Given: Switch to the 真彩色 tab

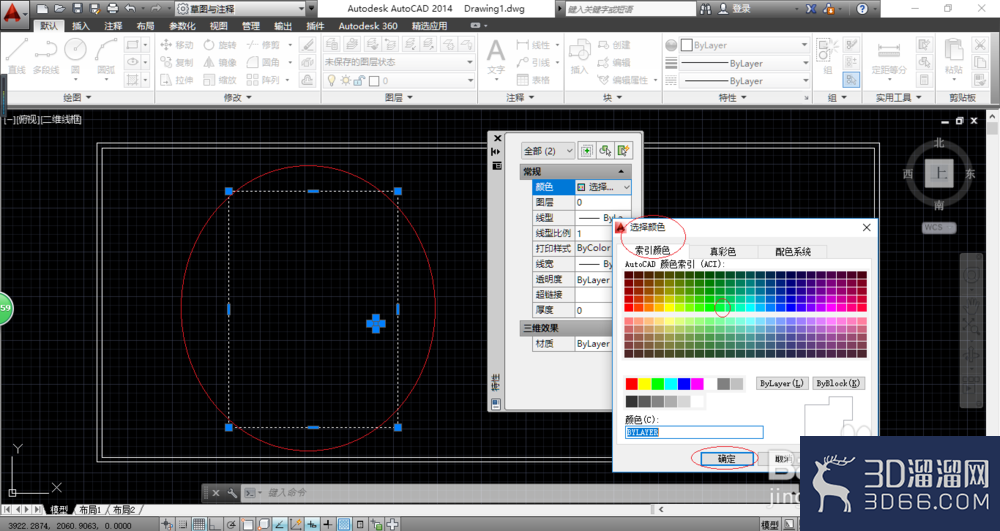Looking at the screenshot, I should pos(723,251).
